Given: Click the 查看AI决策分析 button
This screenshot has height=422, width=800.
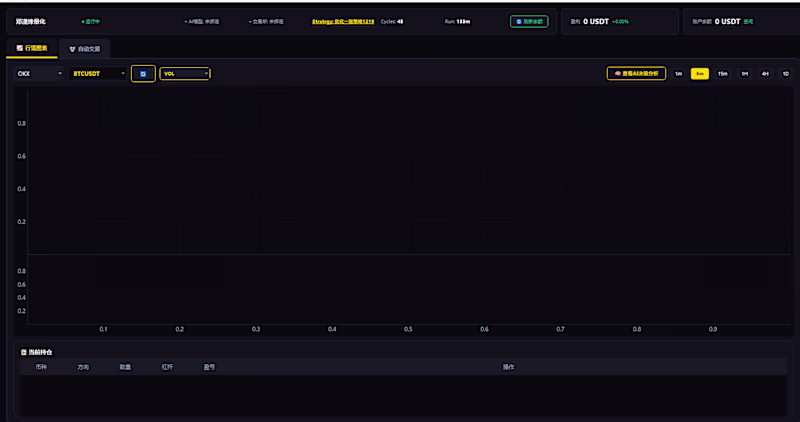Looking at the screenshot, I should pos(636,73).
